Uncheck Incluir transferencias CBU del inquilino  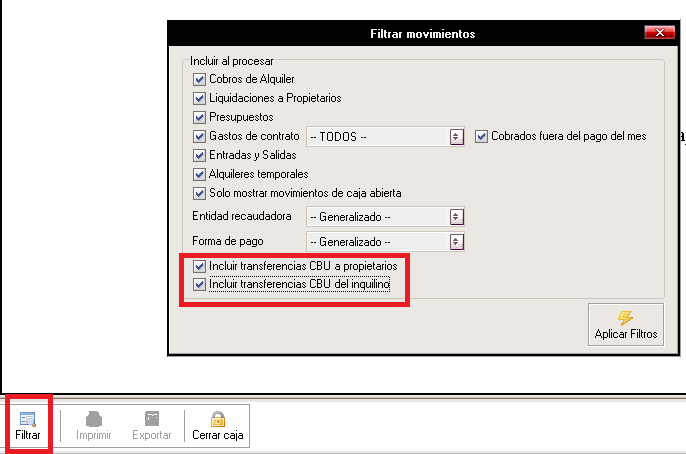pos(199,285)
